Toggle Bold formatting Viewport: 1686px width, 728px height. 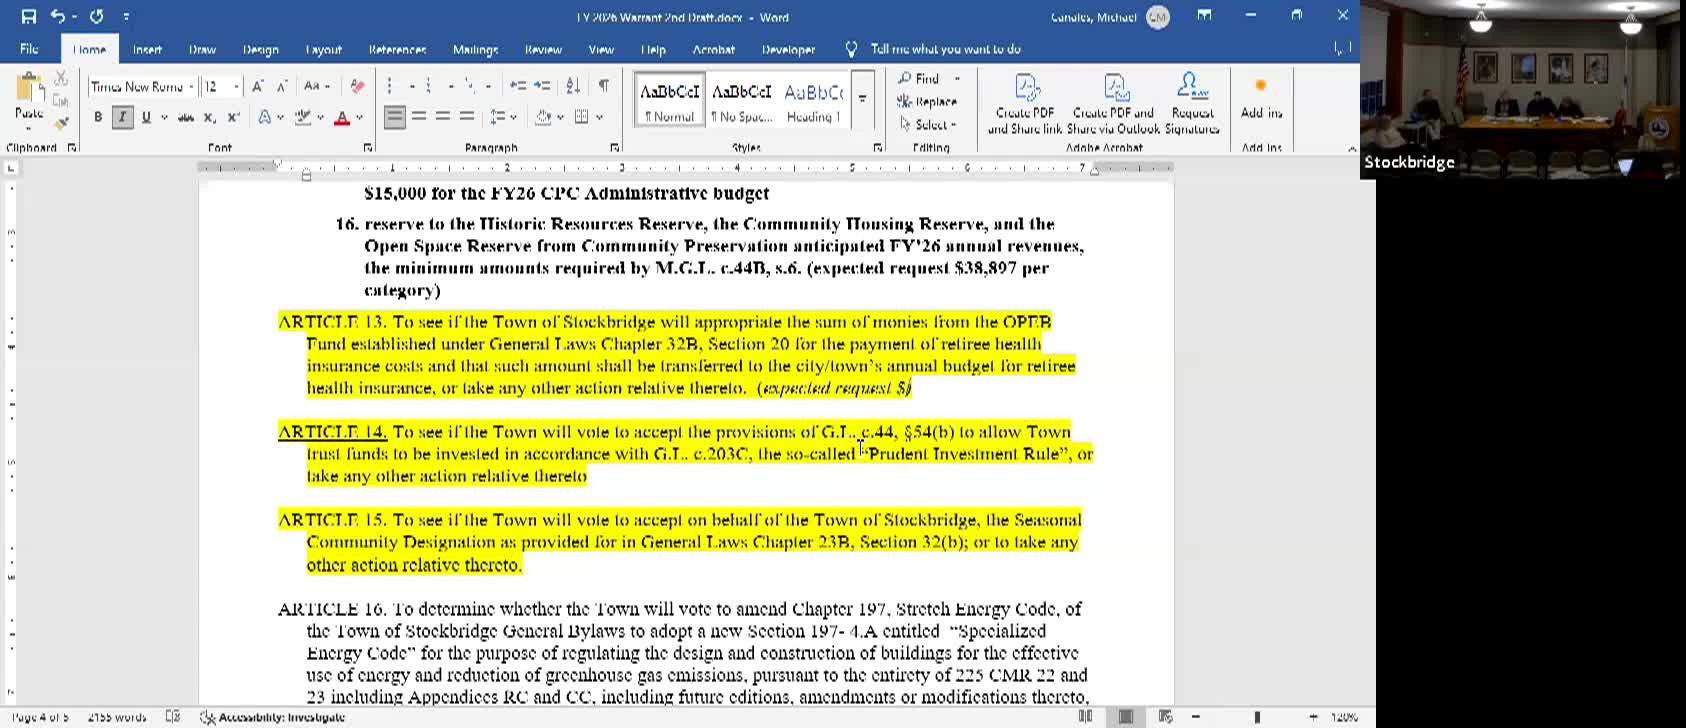98,117
